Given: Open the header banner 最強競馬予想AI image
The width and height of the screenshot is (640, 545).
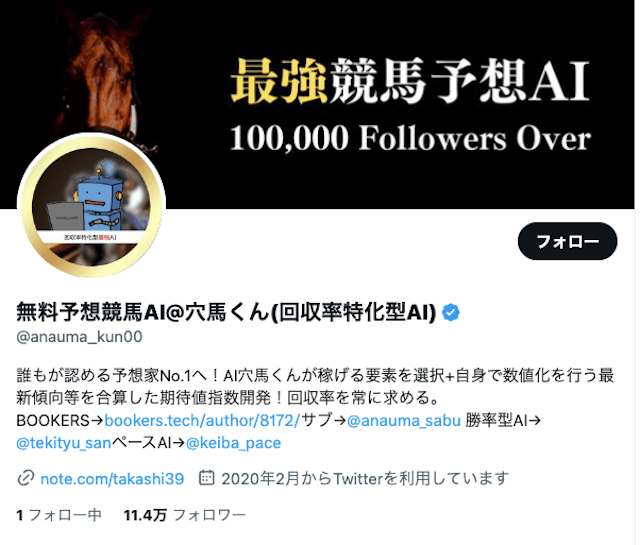Looking at the screenshot, I should (318, 105).
